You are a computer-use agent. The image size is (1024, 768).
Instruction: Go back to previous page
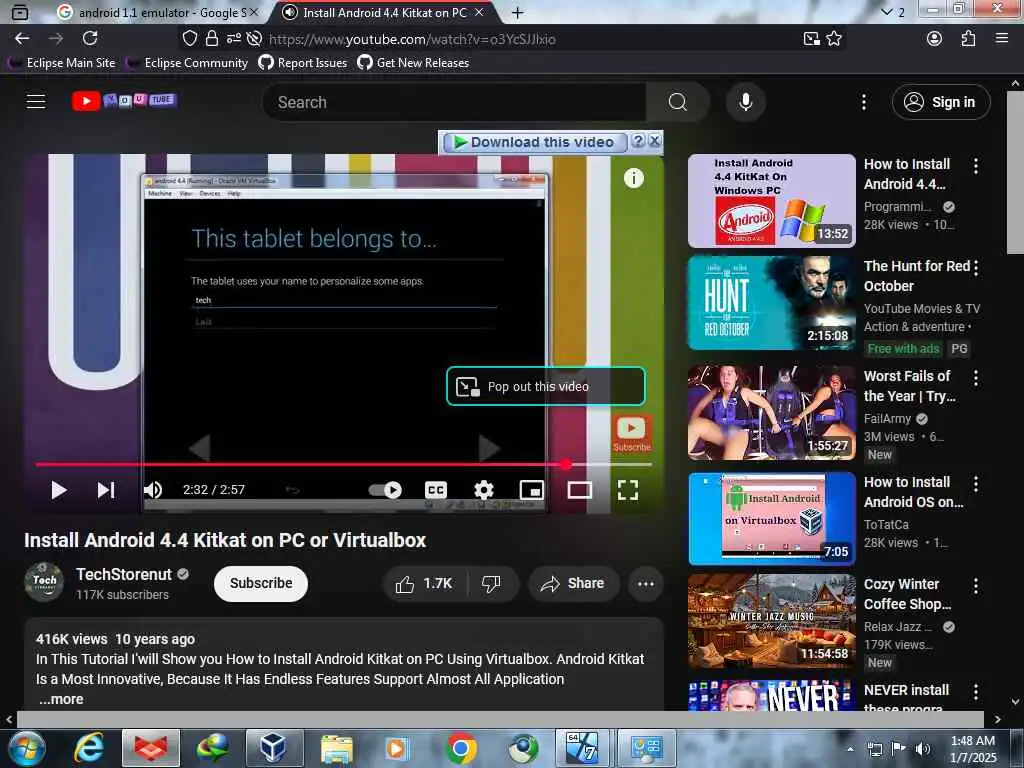[x=22, y=39]
